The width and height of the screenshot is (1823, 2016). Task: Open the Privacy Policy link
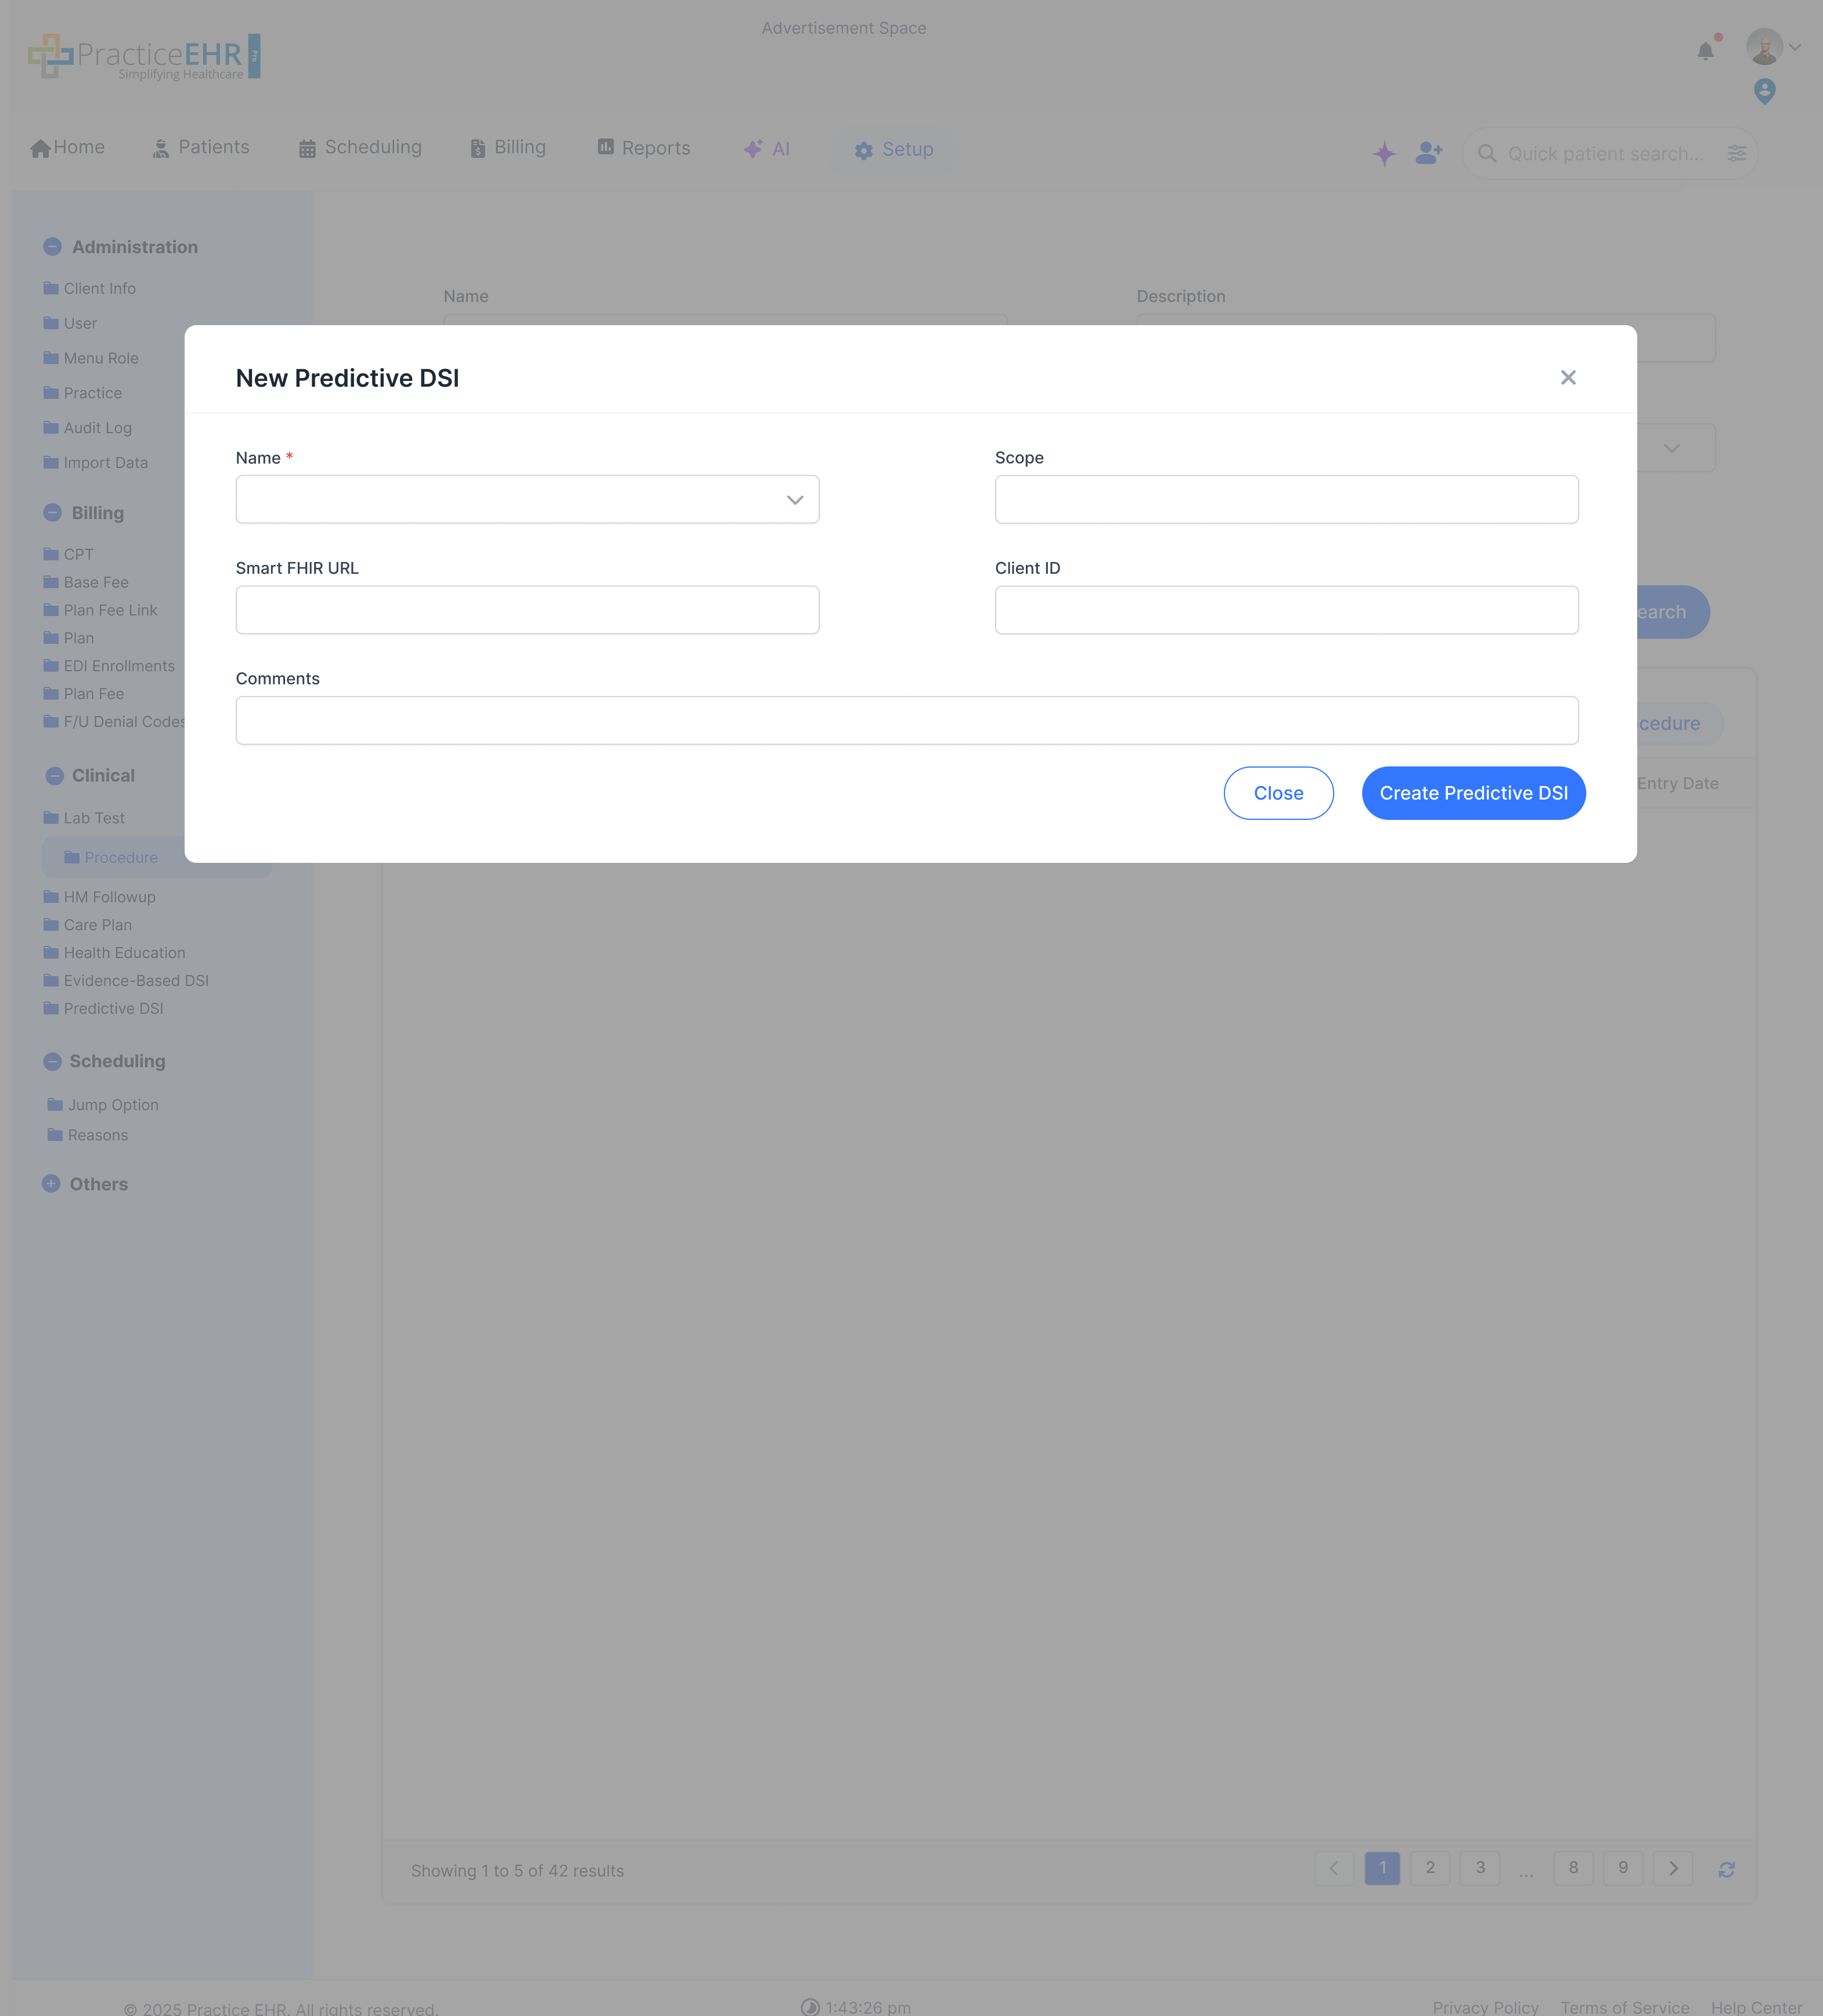point(1485,2007)
